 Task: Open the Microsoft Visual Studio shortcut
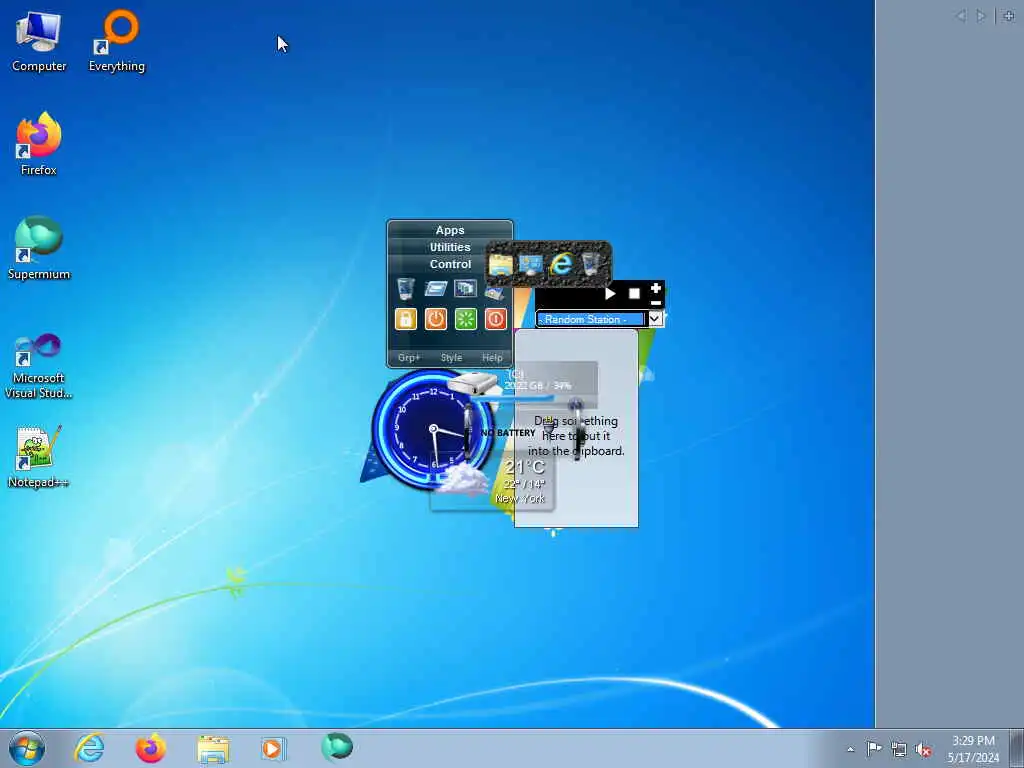point(39,366)
